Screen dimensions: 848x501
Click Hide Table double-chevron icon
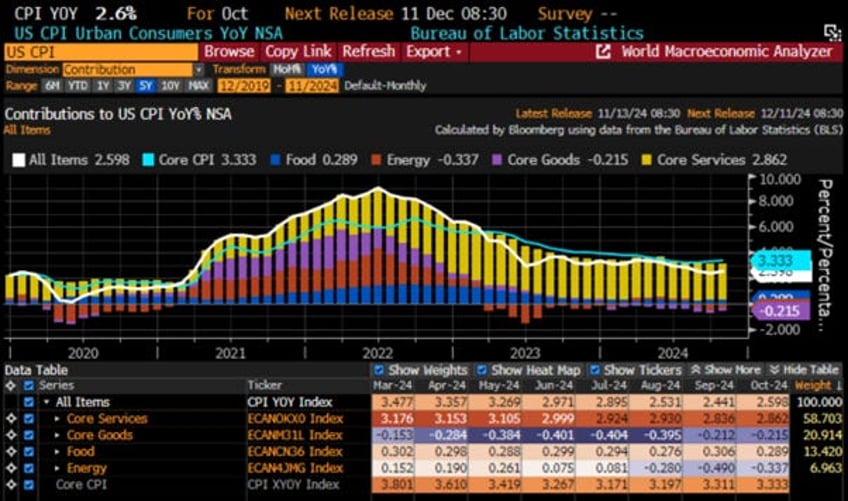click(774, 370)
